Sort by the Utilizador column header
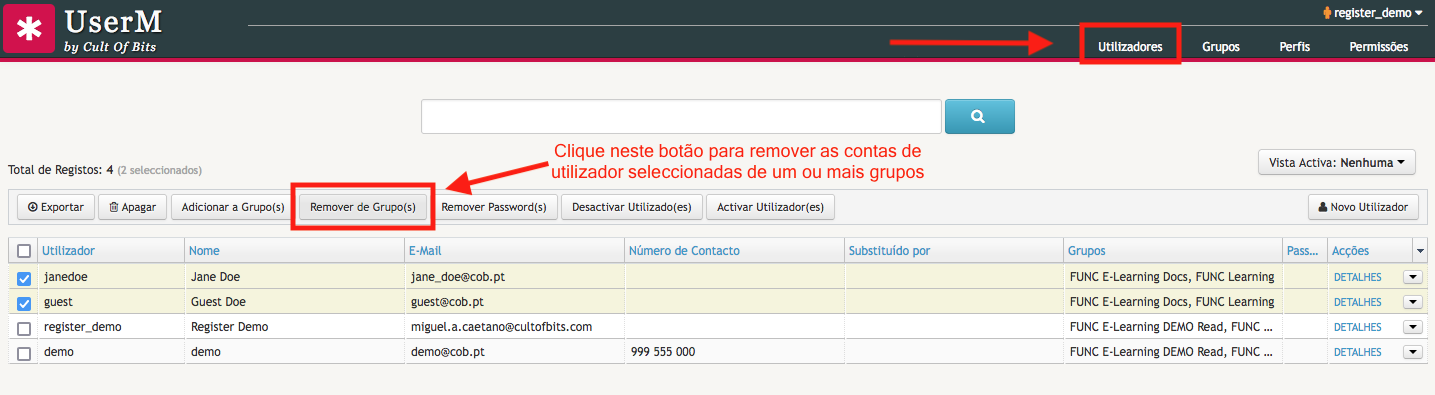 point(110,250)
